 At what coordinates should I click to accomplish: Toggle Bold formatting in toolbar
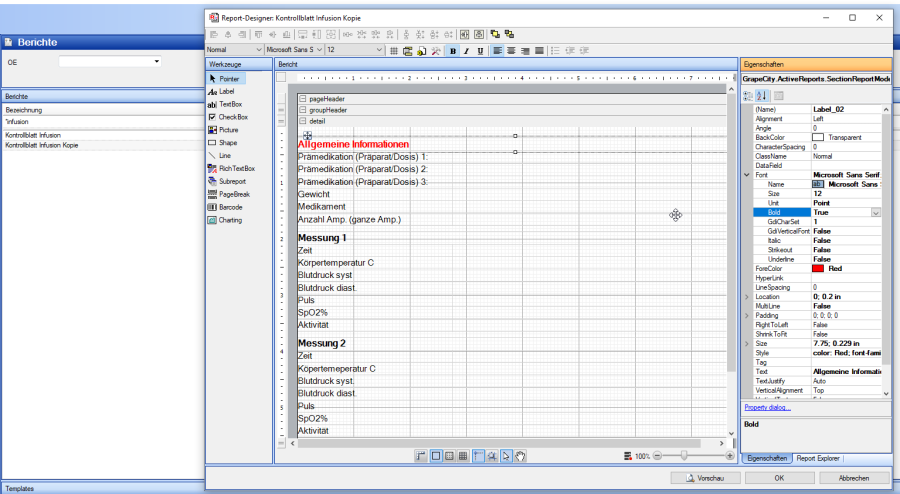(453, 50)
